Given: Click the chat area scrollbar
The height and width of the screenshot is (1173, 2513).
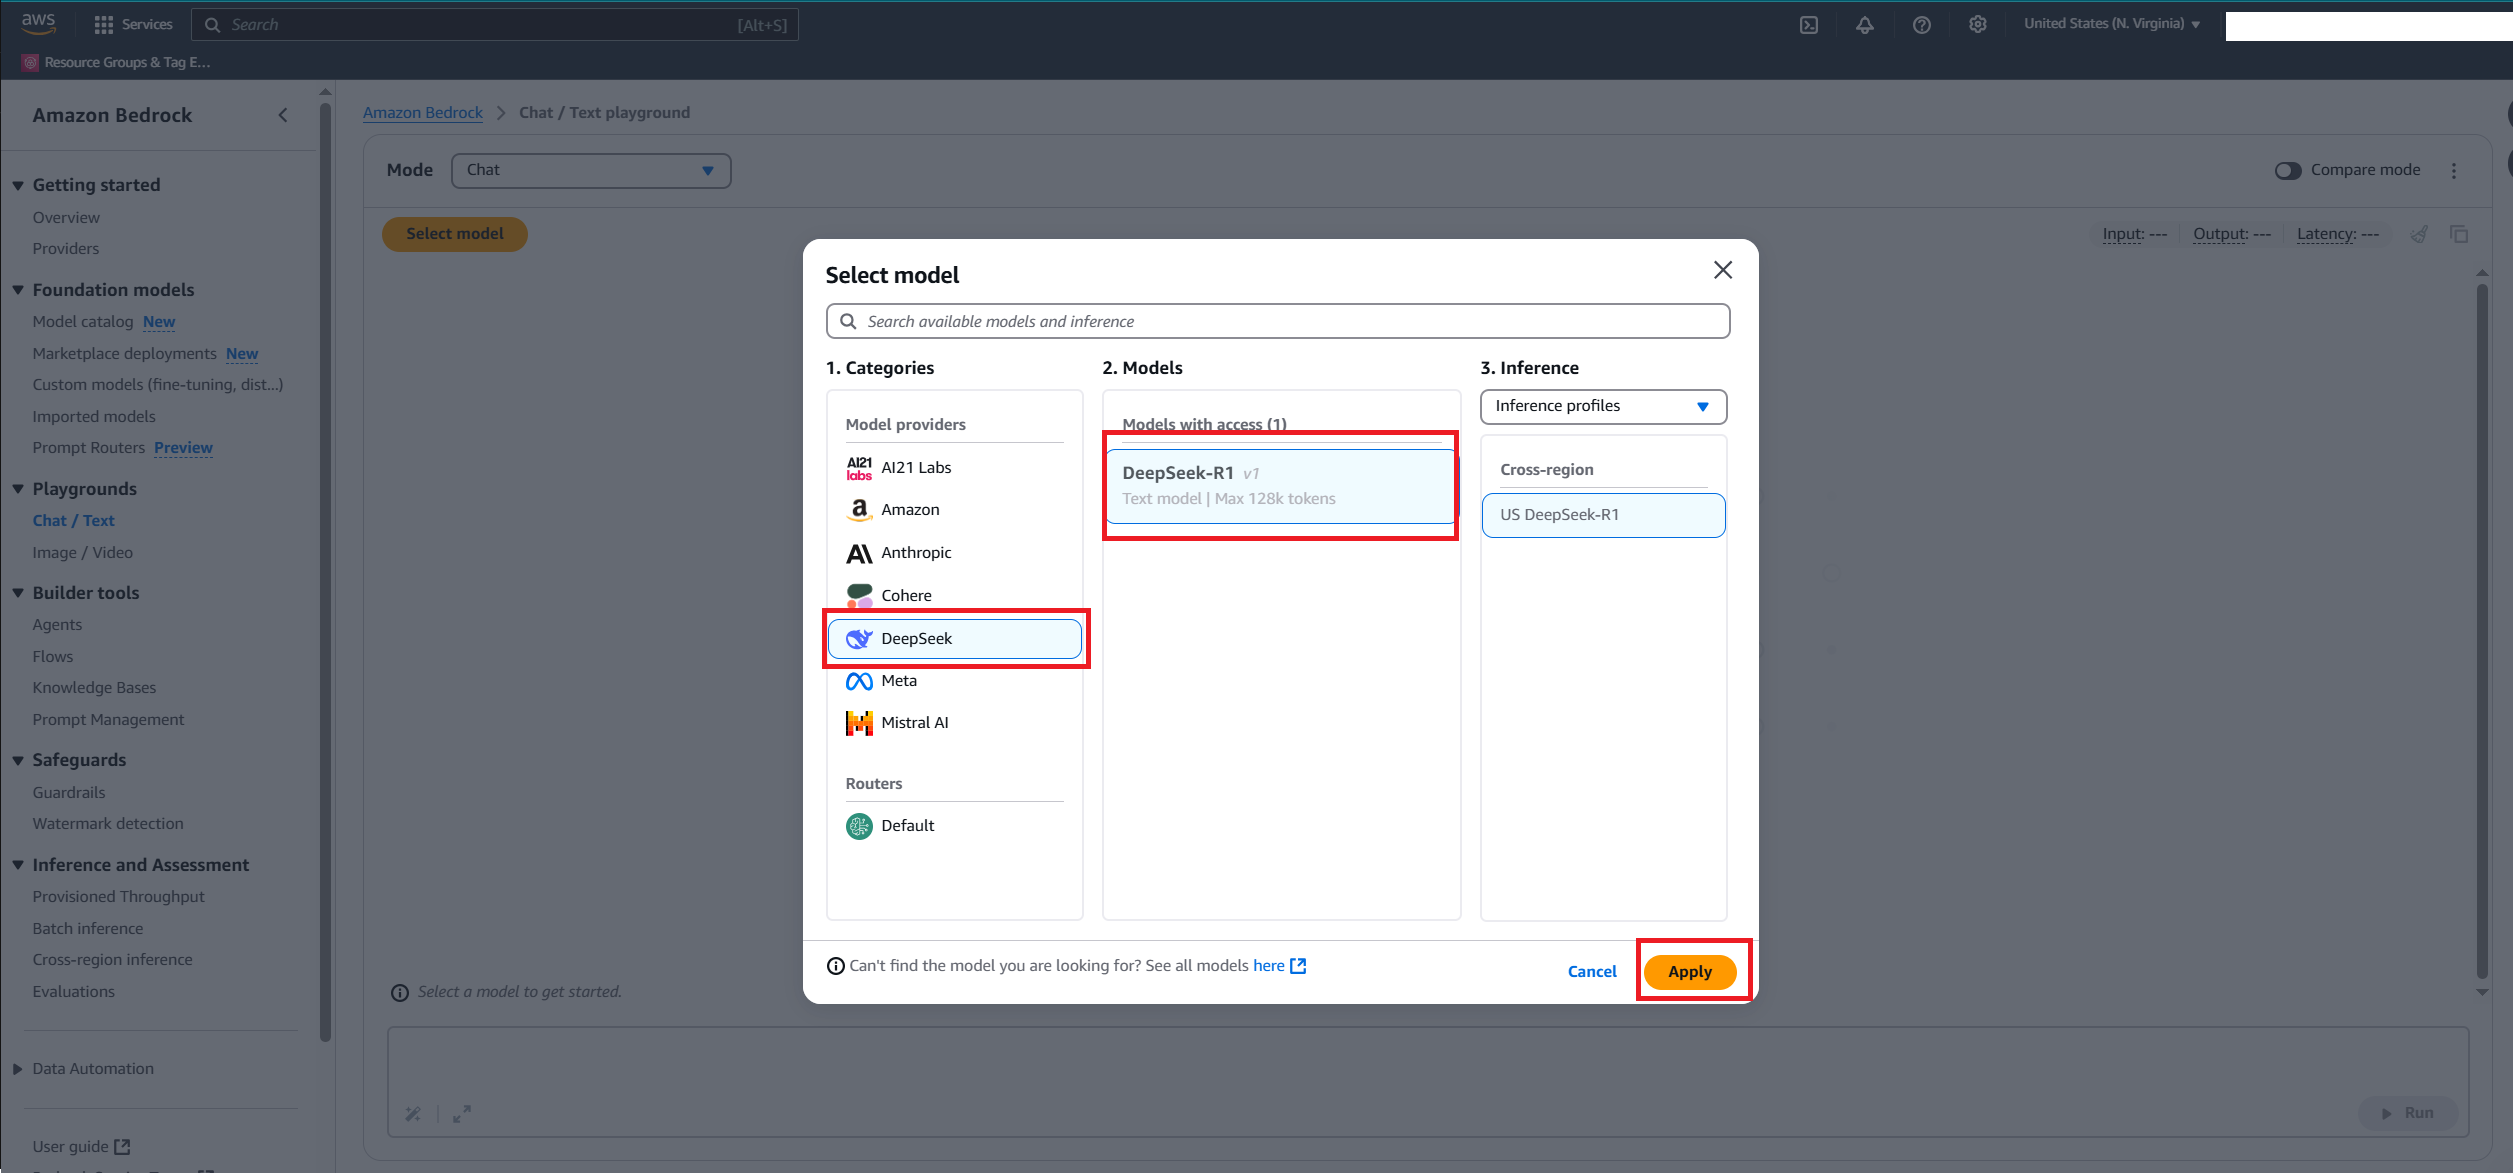Looking at the screenshot, I should point(2482,630).
